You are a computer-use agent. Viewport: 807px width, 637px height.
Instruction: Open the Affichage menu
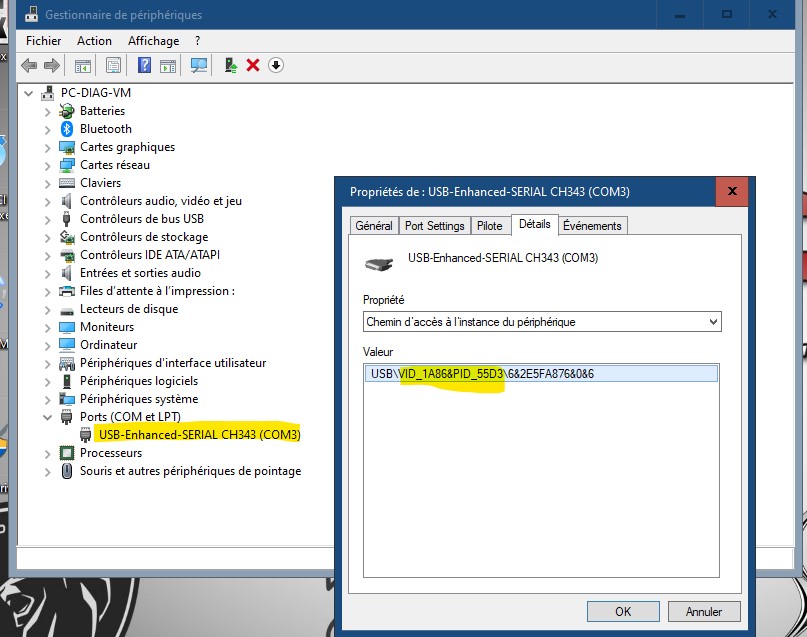[x=153, y=41]
